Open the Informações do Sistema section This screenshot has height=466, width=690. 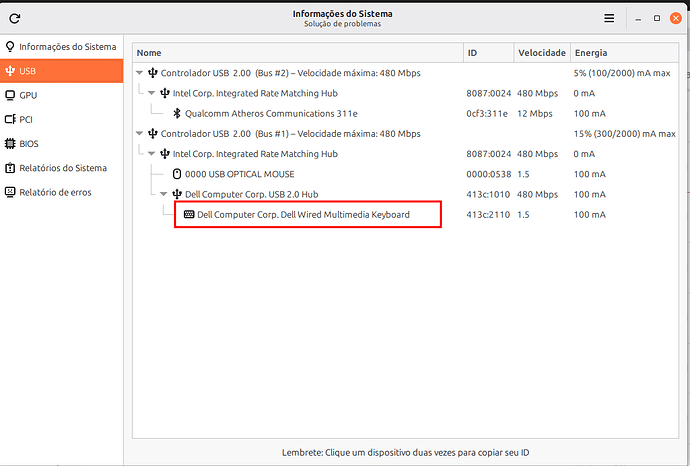click(62, 46)
